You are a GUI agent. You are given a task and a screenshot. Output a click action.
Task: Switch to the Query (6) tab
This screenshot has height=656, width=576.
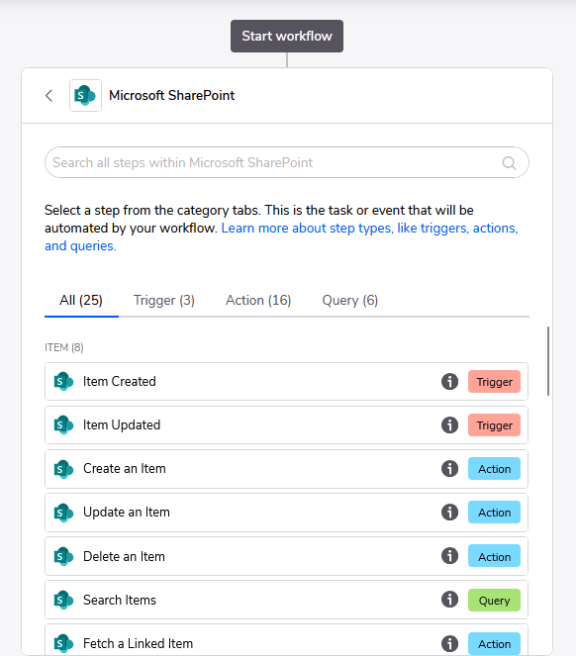350,300
